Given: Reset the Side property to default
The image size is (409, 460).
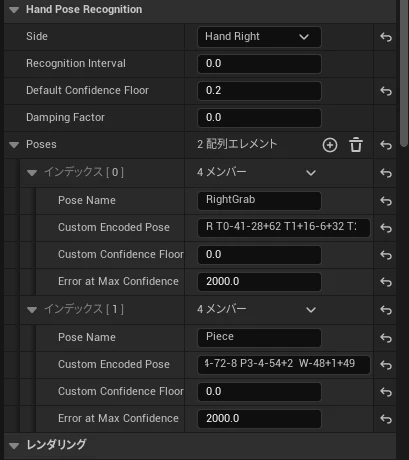Looking at the screenshot, I should 386,37.
